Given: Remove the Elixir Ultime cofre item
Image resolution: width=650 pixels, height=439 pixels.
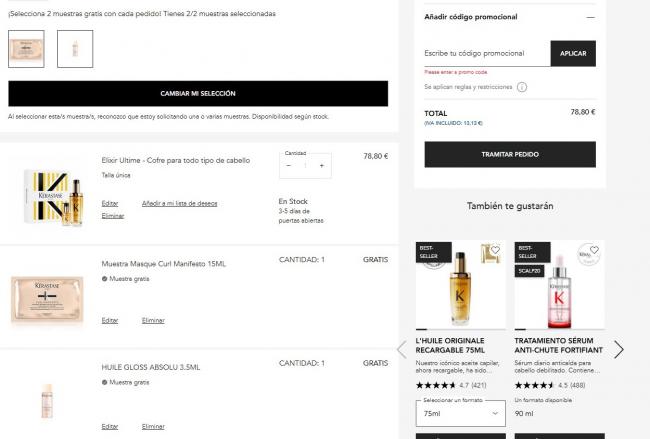Looking at the screenshot, I should [x=113, y=216].
